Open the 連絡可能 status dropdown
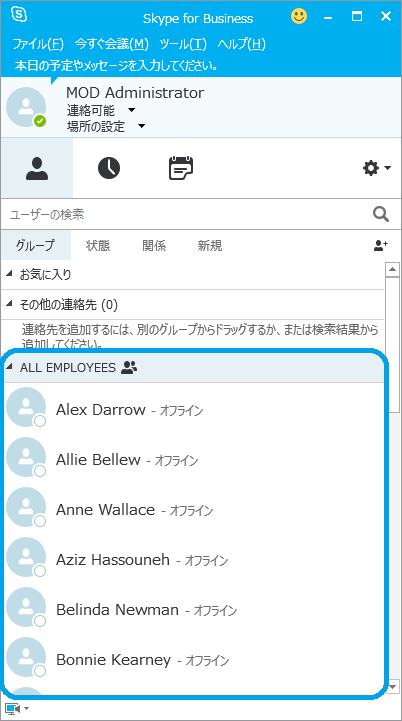402x721 pixels. pos(101,110)
